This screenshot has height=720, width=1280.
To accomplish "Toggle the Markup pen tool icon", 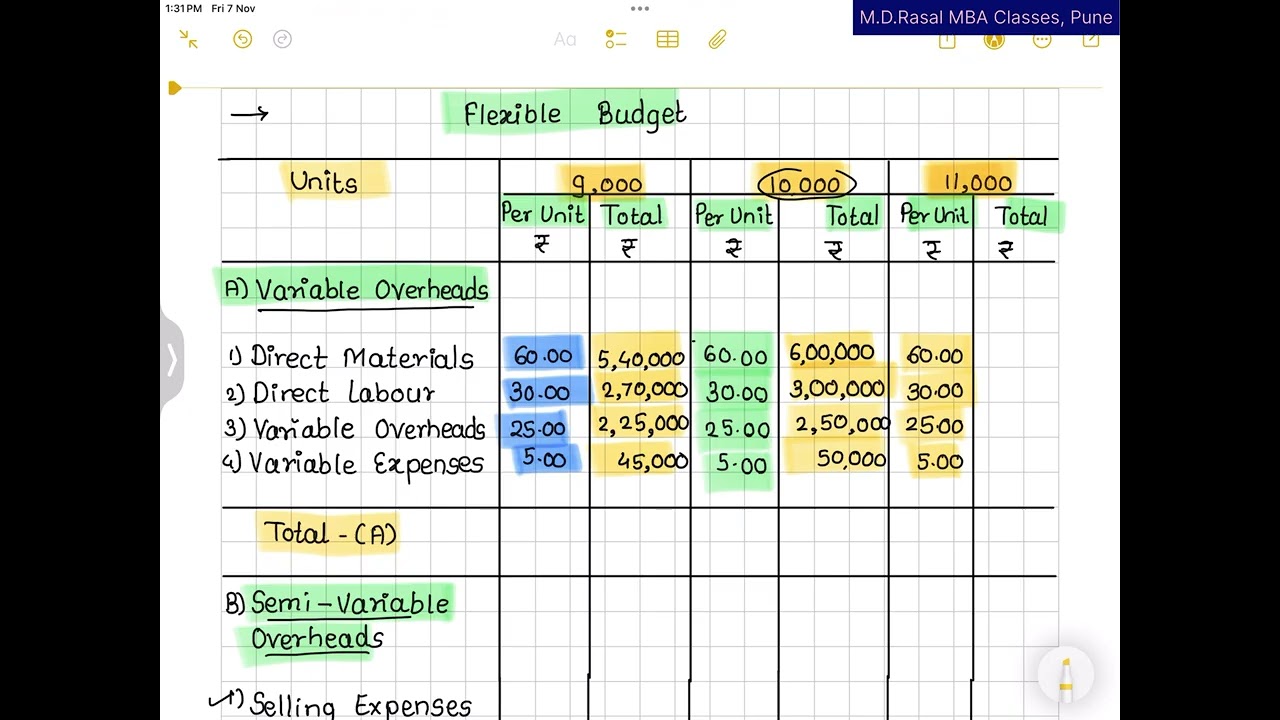I will (994, 40).
